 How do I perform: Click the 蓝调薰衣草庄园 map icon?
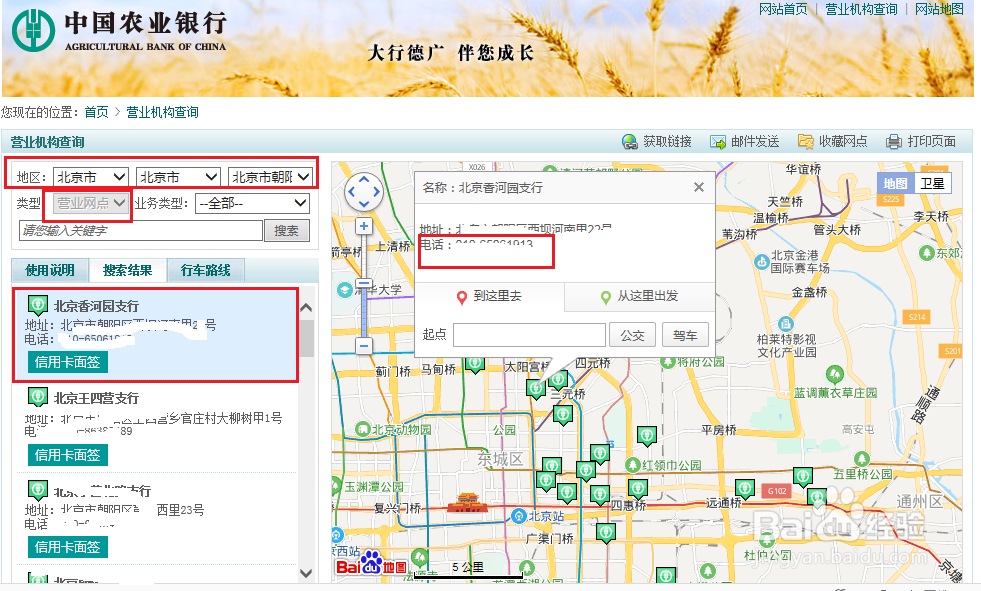[835, 375]
